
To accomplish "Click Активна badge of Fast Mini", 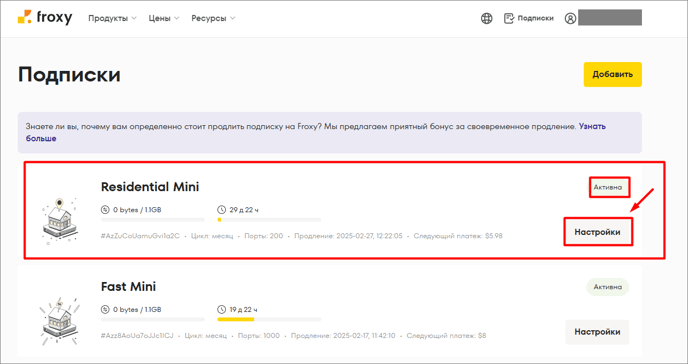I will point(608,287).
